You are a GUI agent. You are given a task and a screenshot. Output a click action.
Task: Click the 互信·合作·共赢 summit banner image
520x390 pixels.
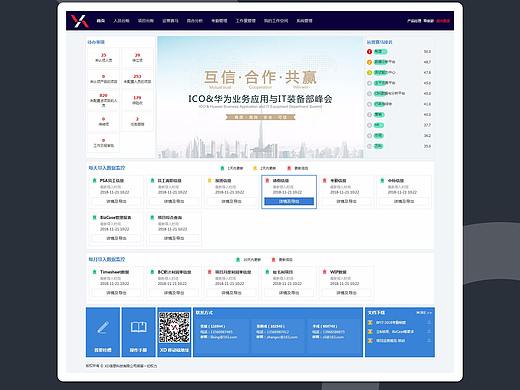[260, 97]
